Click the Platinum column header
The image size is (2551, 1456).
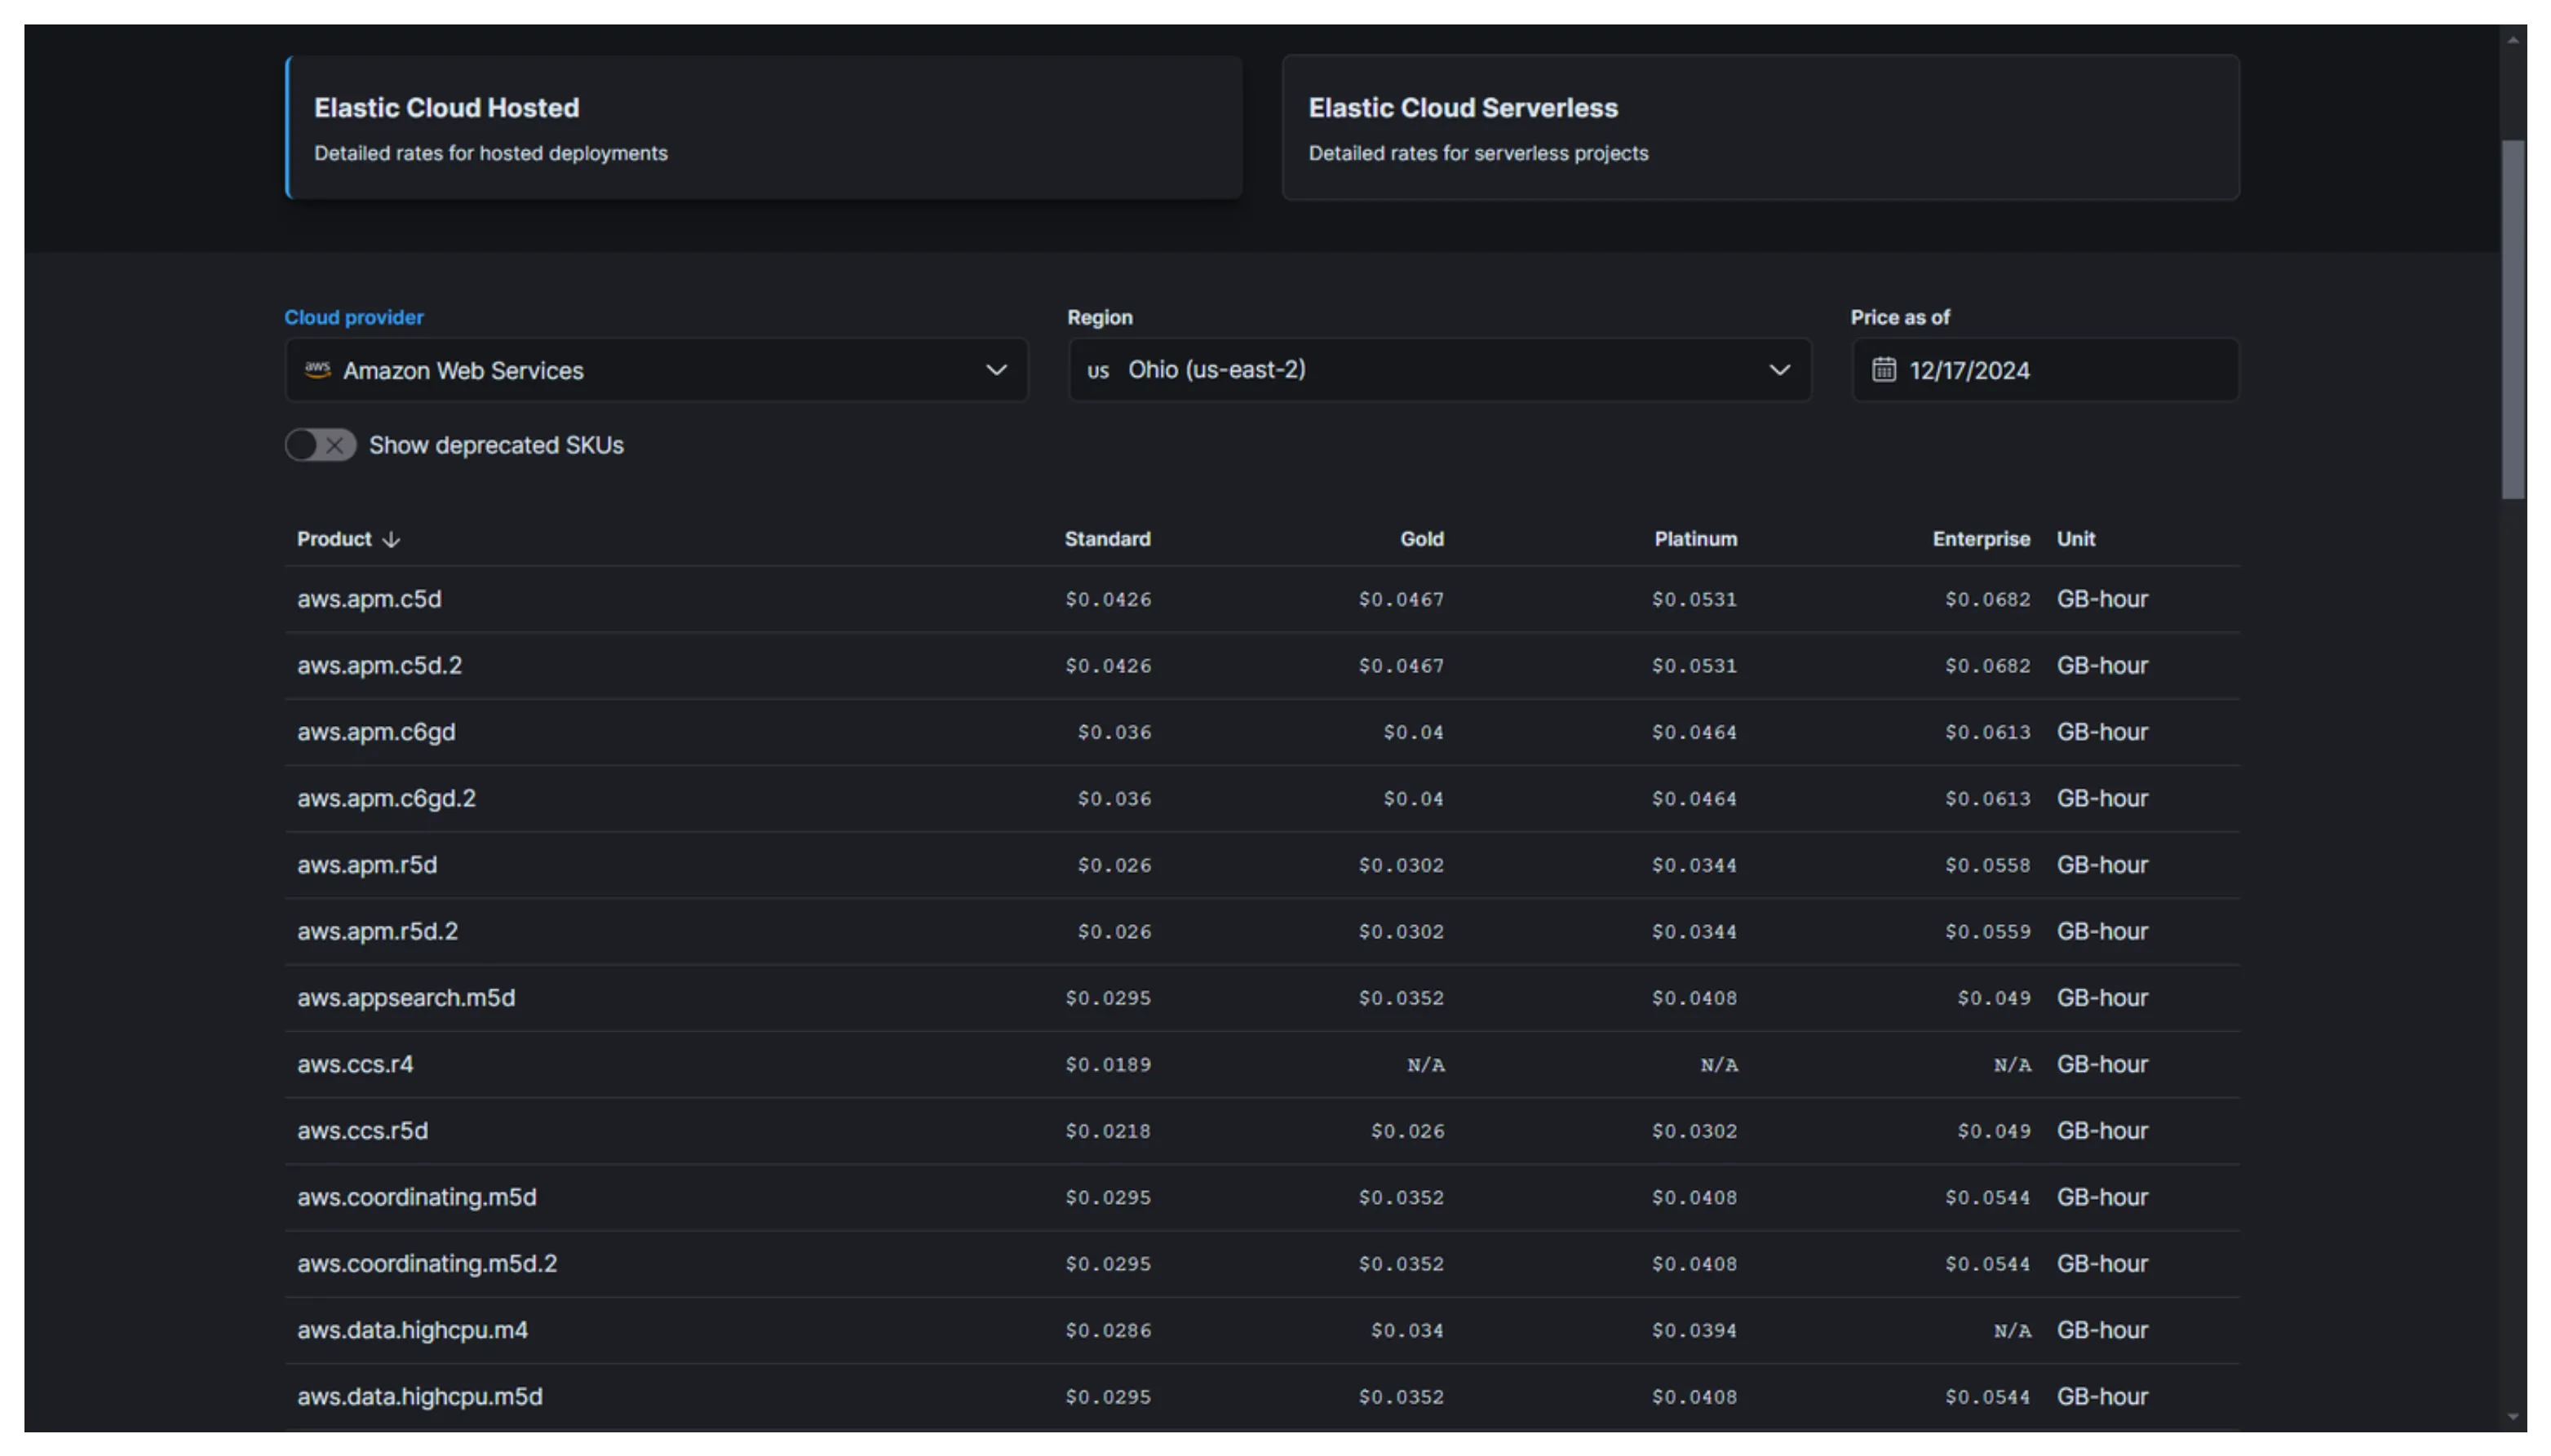tap(1695, 539)
